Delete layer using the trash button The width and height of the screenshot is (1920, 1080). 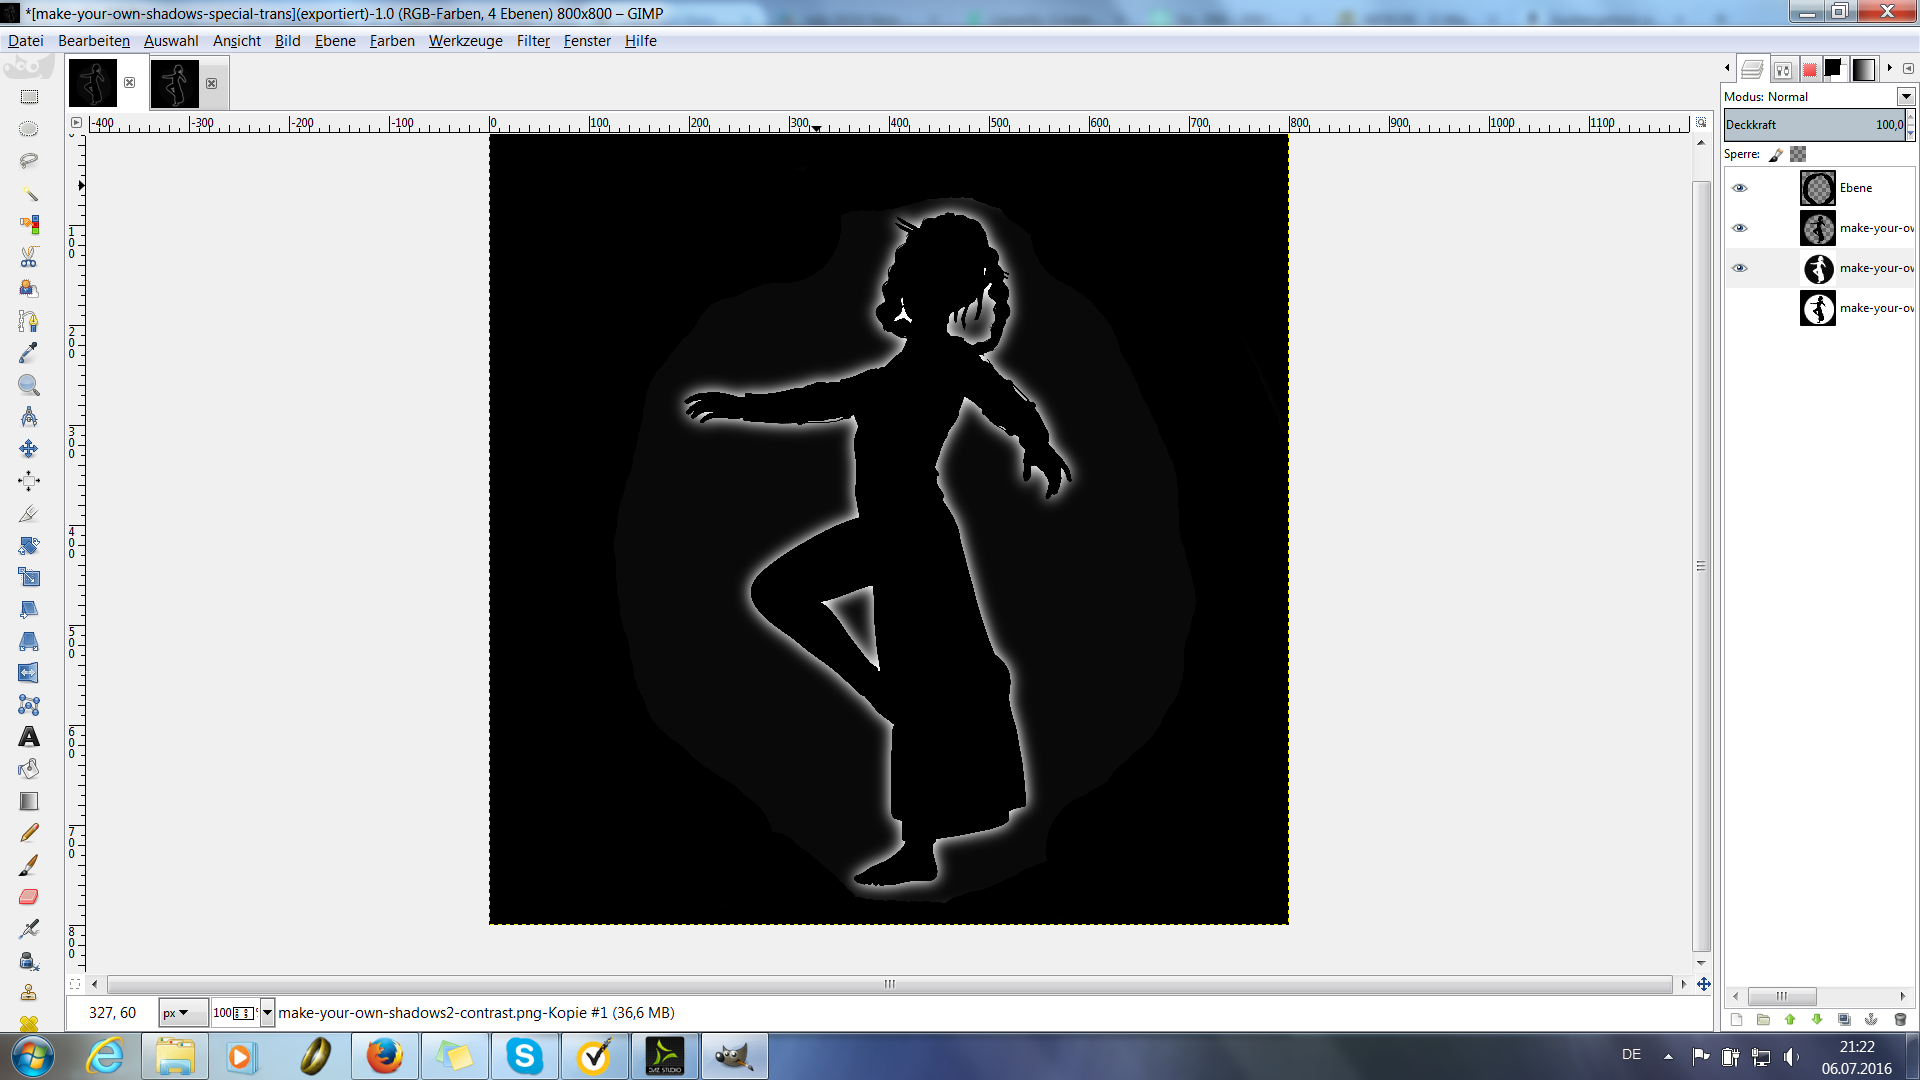(x=1900, y=1019)
